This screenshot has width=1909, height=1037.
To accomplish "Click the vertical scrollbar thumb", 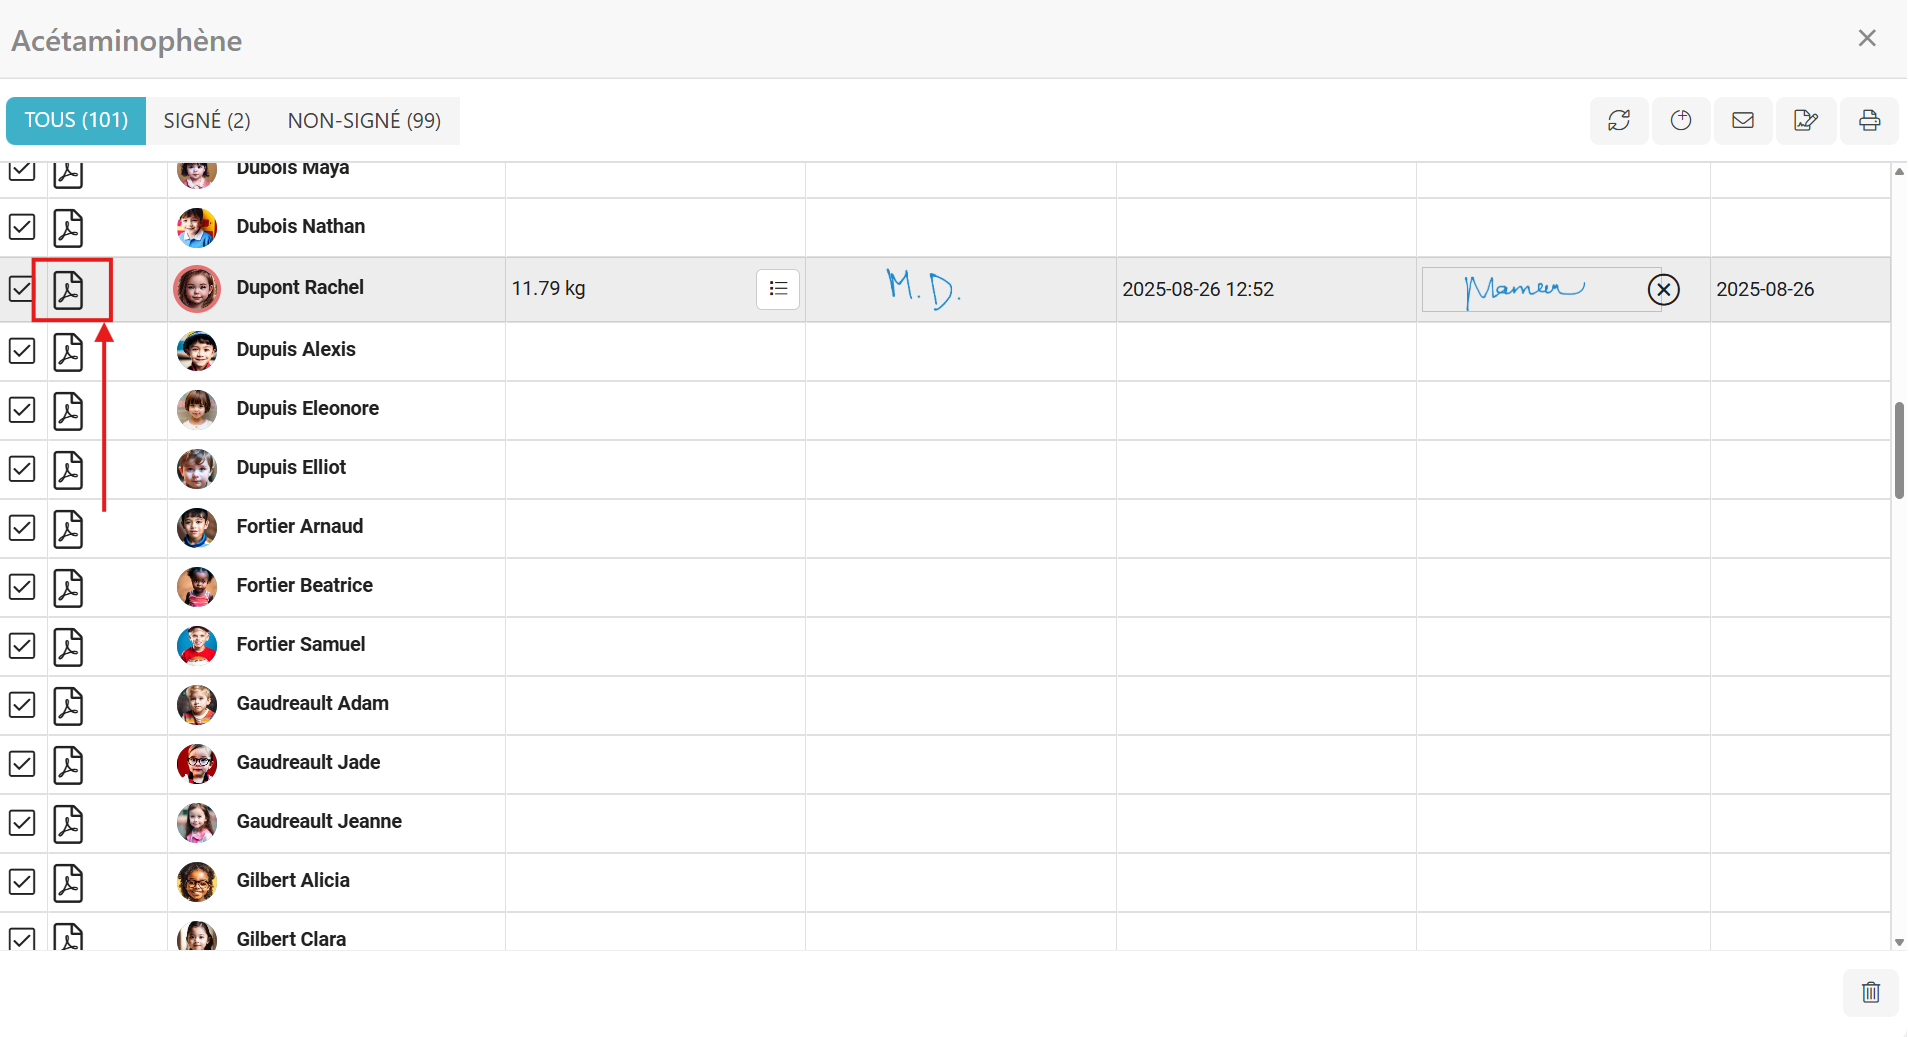I will click(x=1898, y=450).
